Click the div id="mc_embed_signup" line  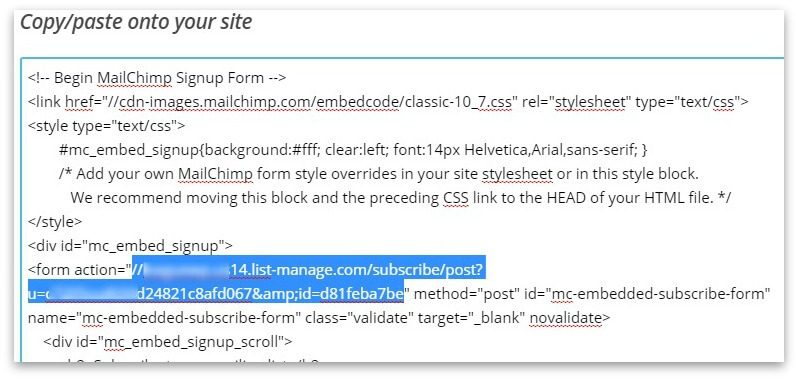click(x=130, y=246)
